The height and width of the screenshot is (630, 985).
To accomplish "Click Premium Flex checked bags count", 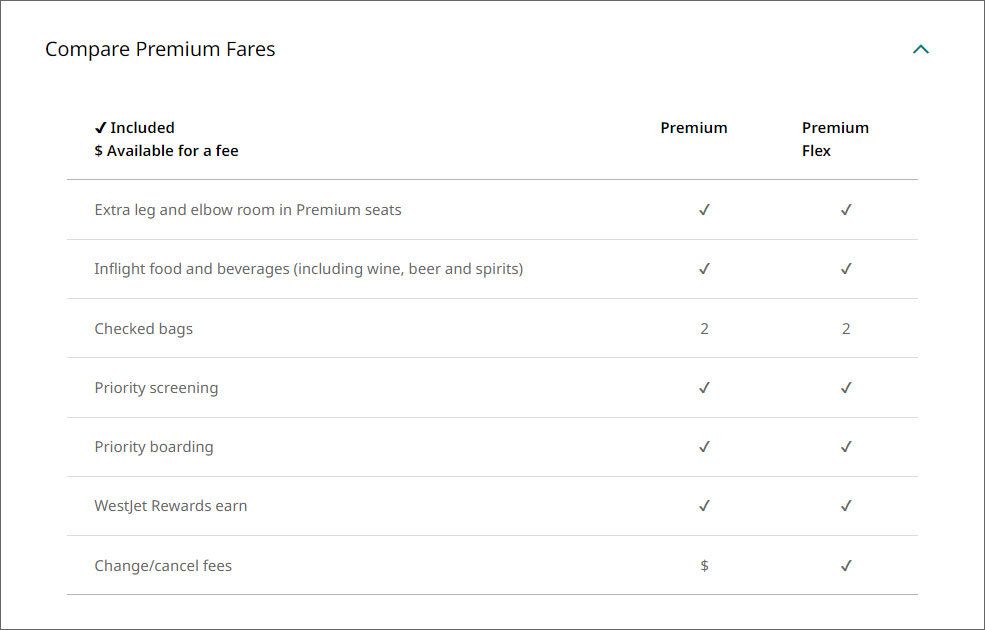I will (x=846, y=329).
